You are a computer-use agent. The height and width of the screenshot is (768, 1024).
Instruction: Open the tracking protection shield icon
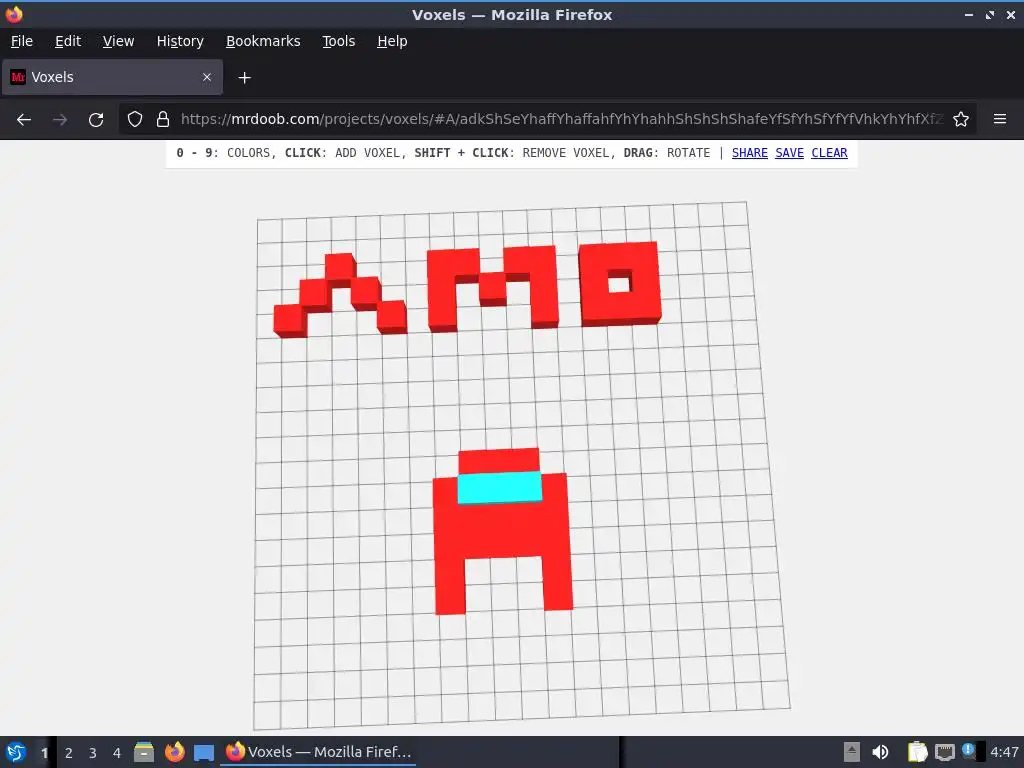tap(135, 120)
